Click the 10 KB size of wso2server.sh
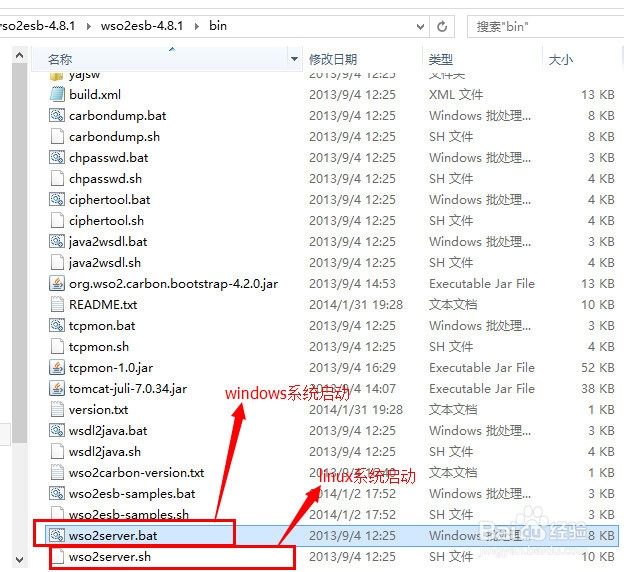This screenshot has width=624, height=572. [598, 556]
